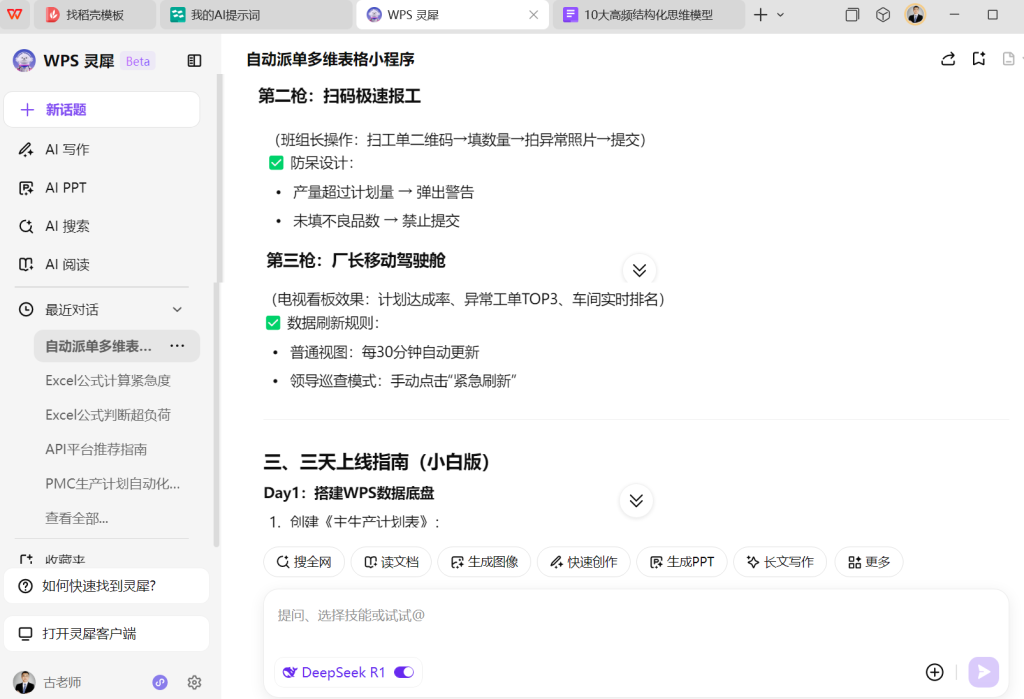Click the chat prompt input field
The image size is (1024, 699).
click(636, 615)
